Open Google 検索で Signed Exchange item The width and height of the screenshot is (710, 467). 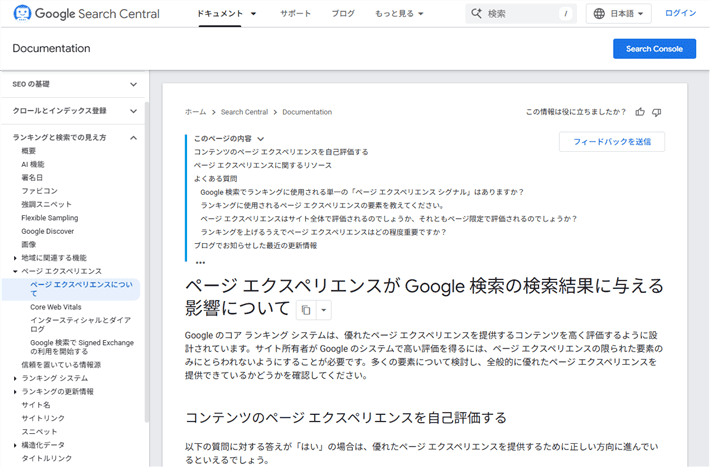point(82,347)
